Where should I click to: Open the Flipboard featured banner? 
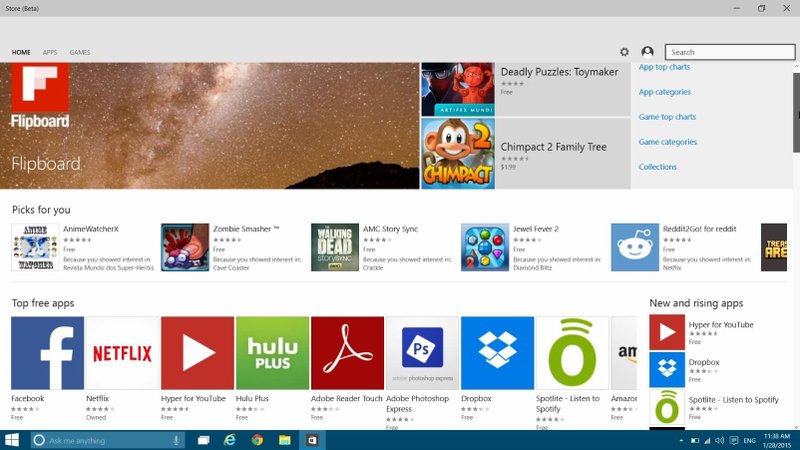tap(210, 126)
